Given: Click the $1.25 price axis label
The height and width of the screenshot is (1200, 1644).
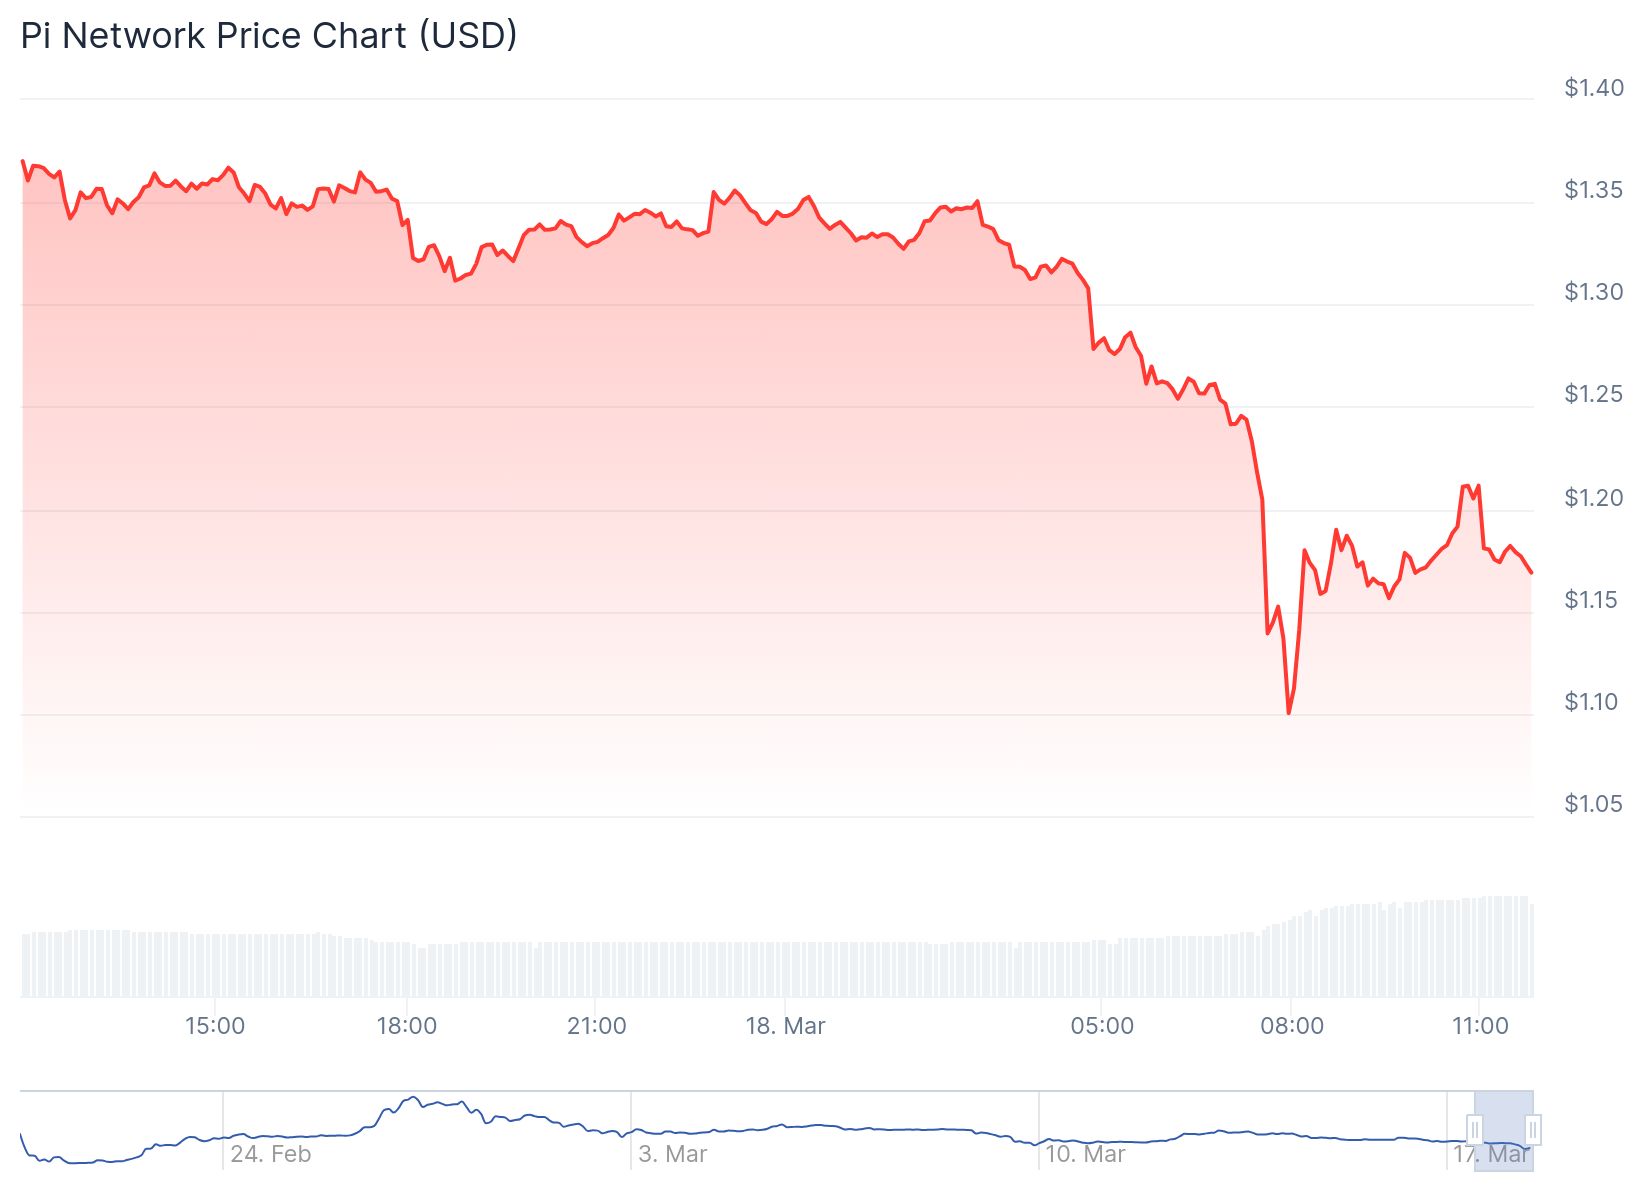Looking at the screenshot, I should click(x=1593, y=394).
